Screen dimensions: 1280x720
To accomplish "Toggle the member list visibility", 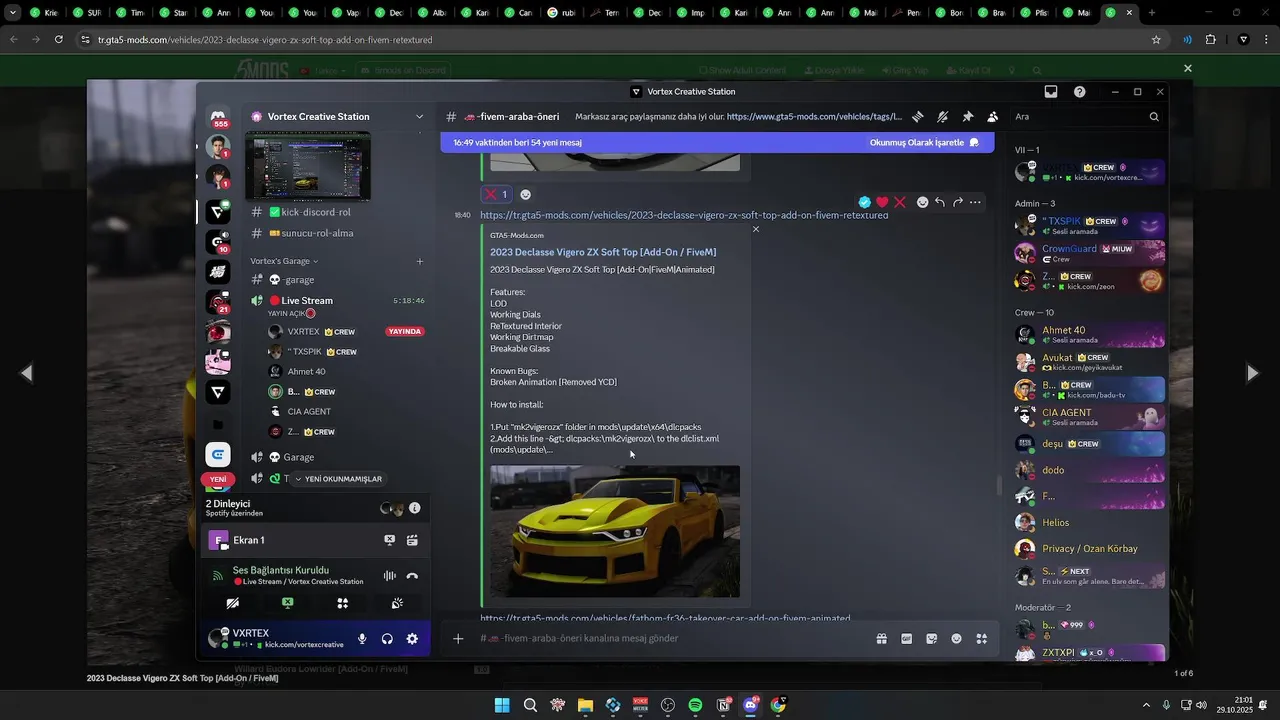I will pos(992,117).
